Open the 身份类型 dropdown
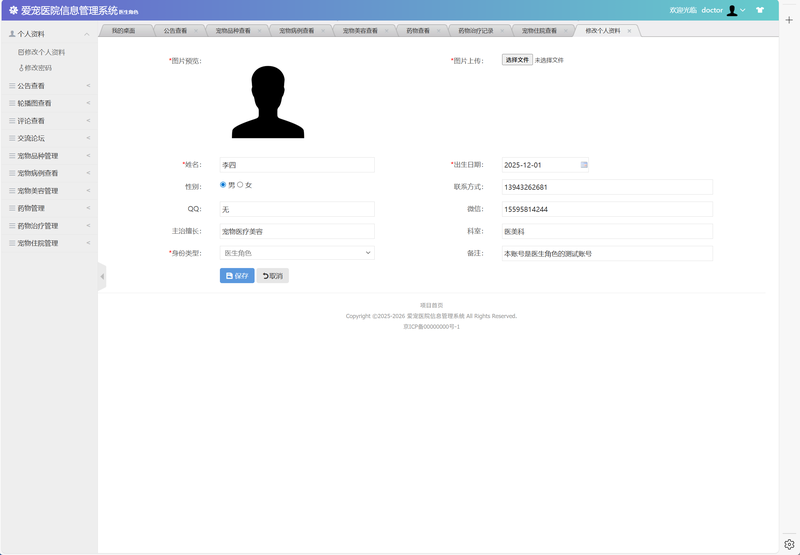The image size is (800, 555). tap(297, 253)
